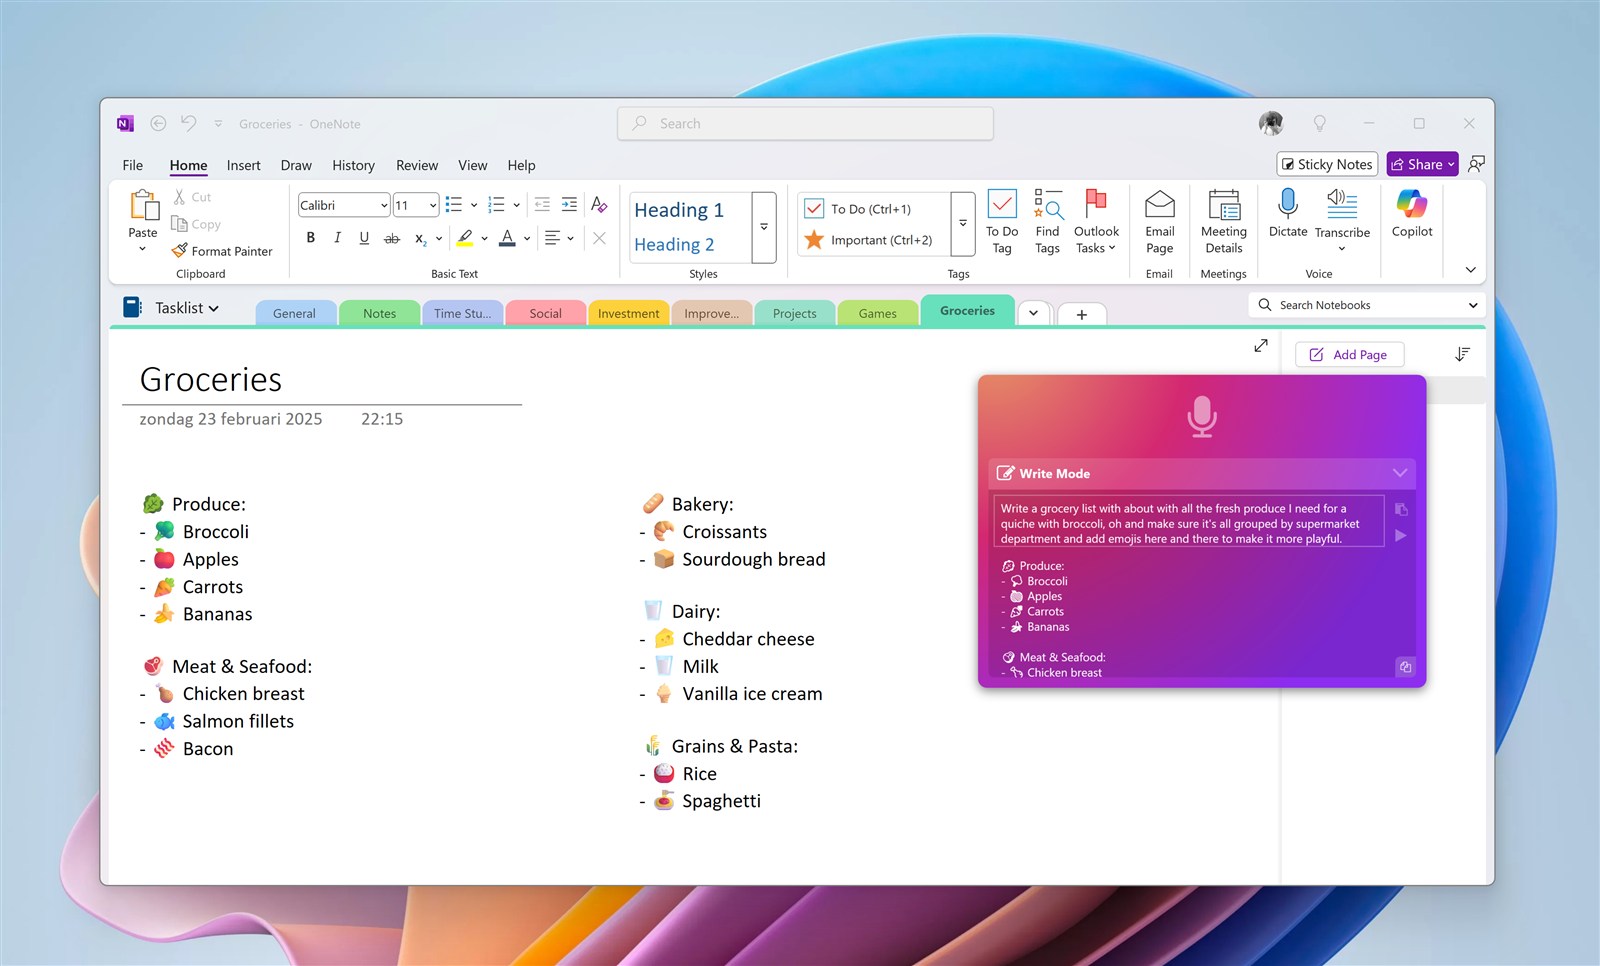Click the sort pages icon above the page list
The height and width of the screenshot is (966, 1600).
pyautogui.click(x=1462, y=353)
